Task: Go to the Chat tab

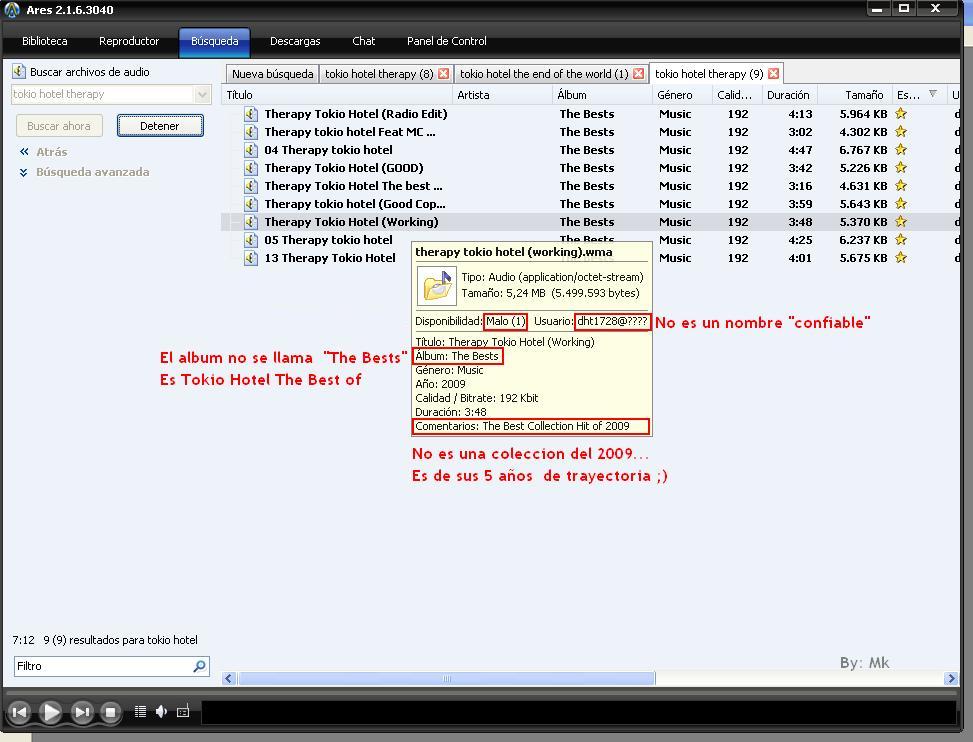Action: click(364, 41)
